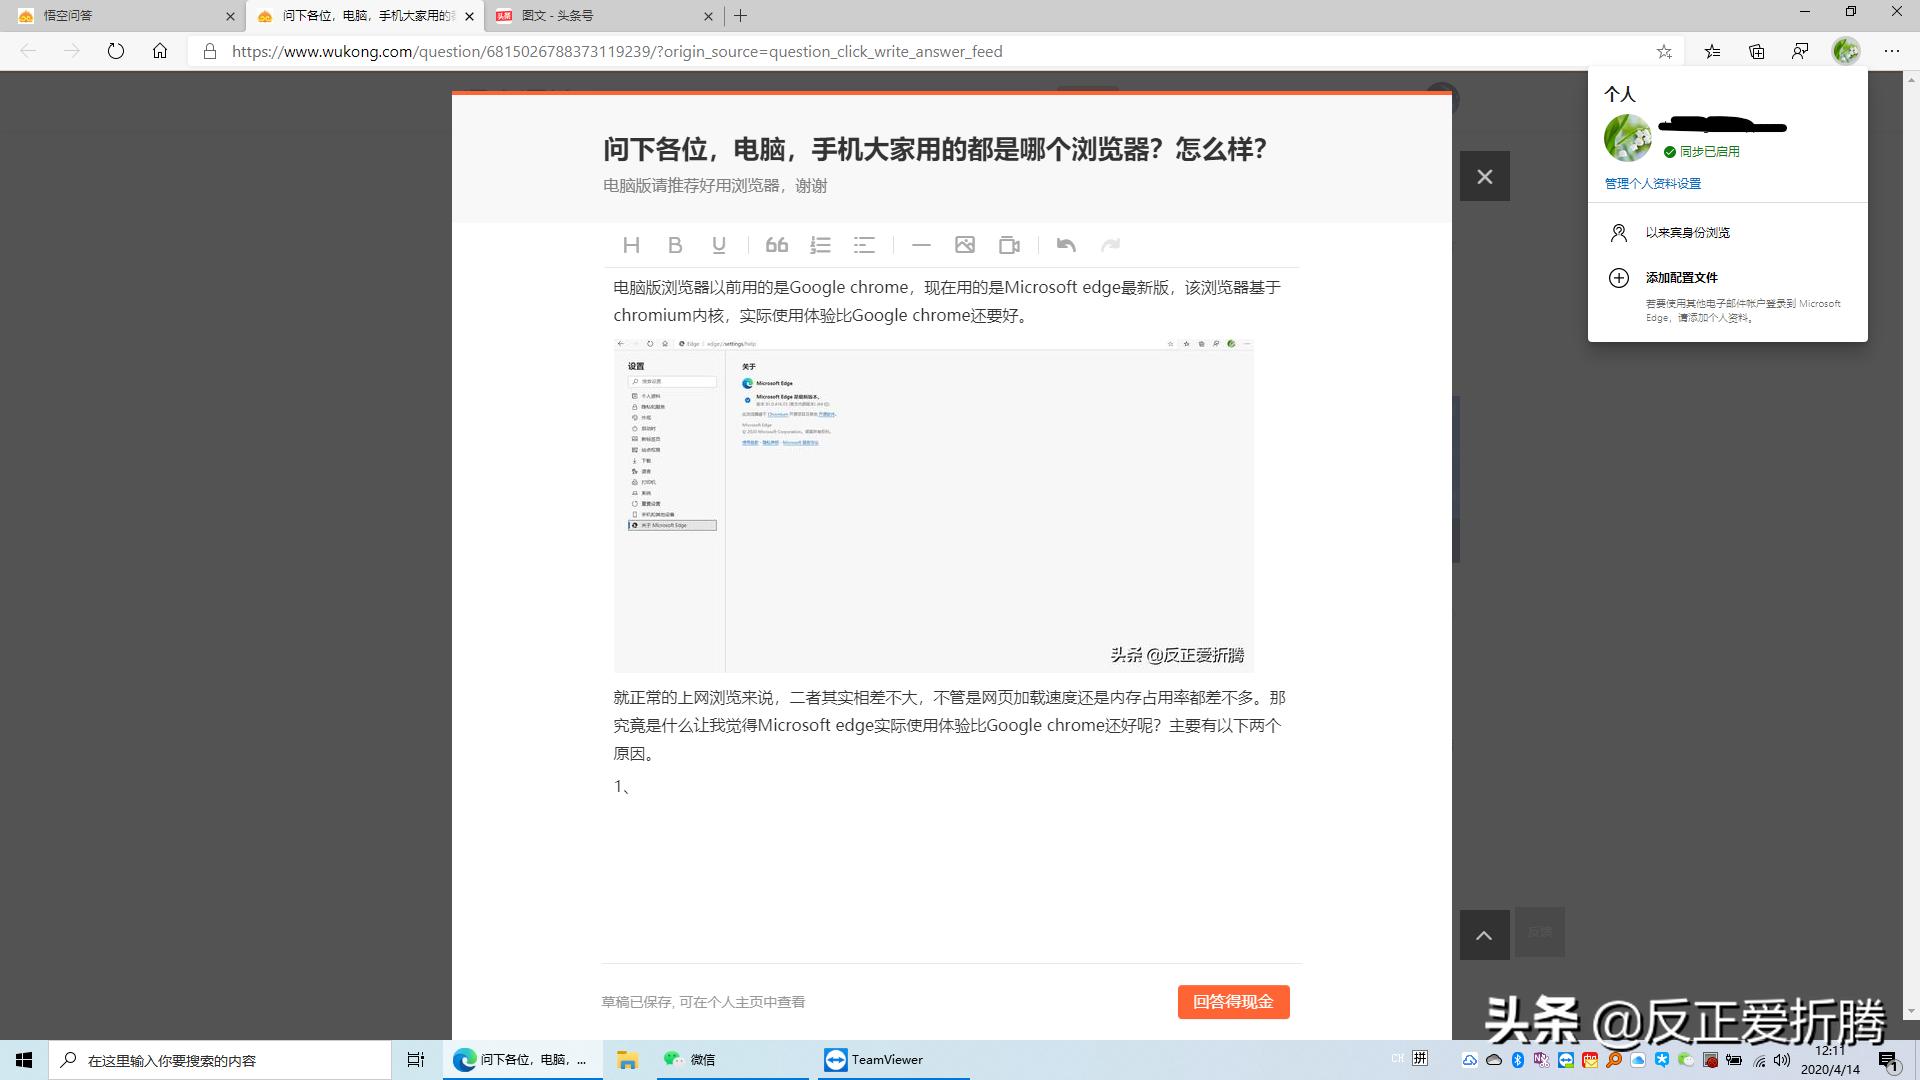
Task: Toggle numbered list formatting
Action: [x=820, y=245]
